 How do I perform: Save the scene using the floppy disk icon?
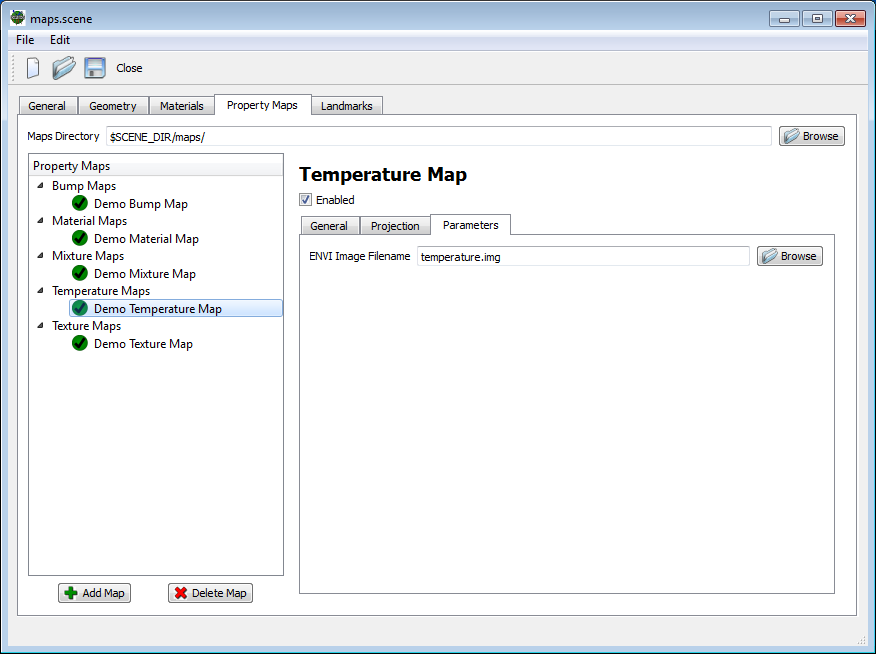click(94, 67)
